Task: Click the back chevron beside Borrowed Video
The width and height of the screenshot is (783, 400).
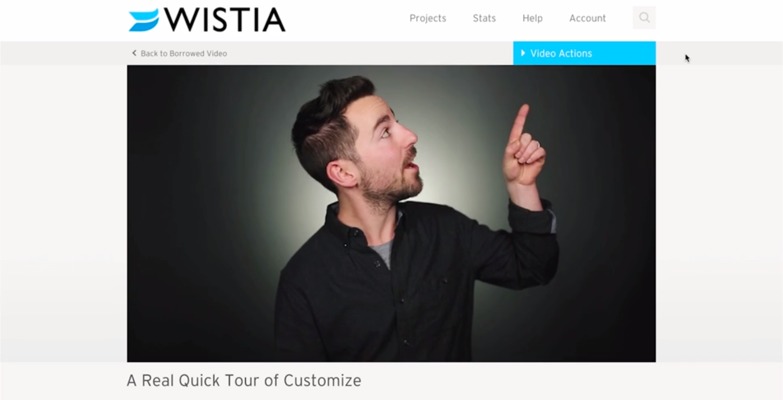Action: tap(134, 53)
